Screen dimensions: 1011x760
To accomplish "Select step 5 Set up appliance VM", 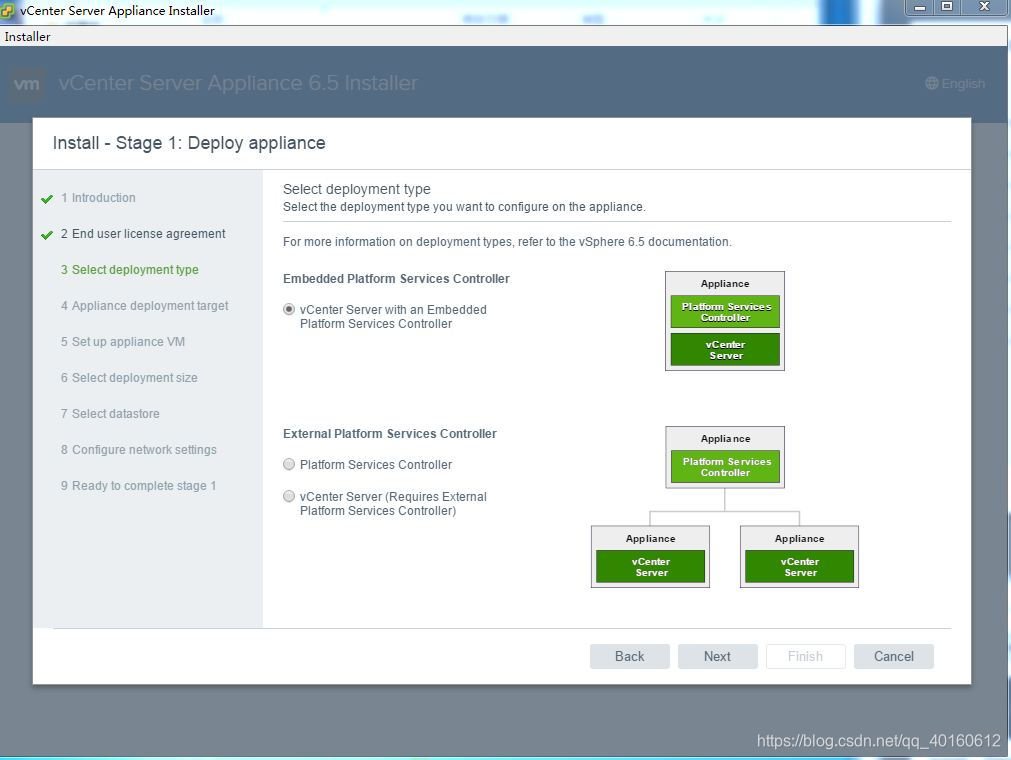I will point(123,342).
